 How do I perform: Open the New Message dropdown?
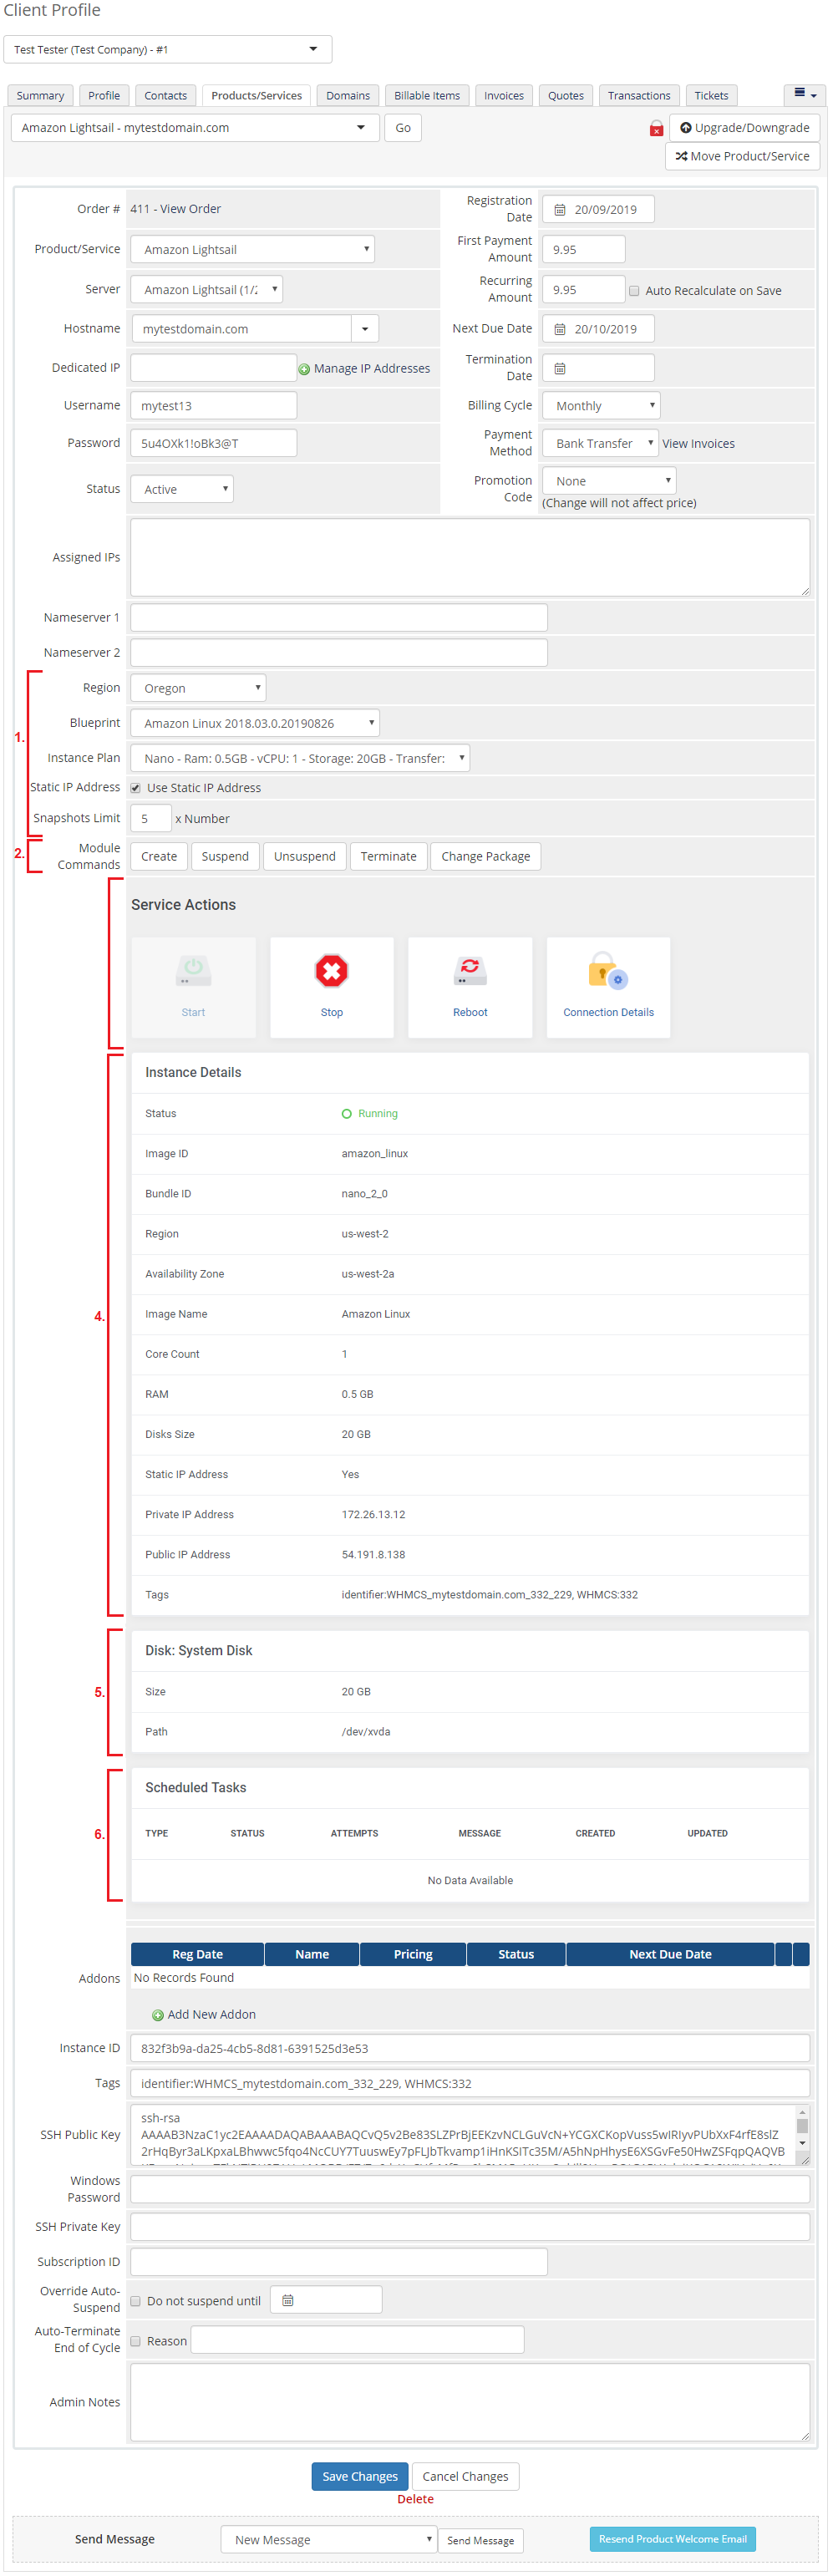(x=329, y=2539)
